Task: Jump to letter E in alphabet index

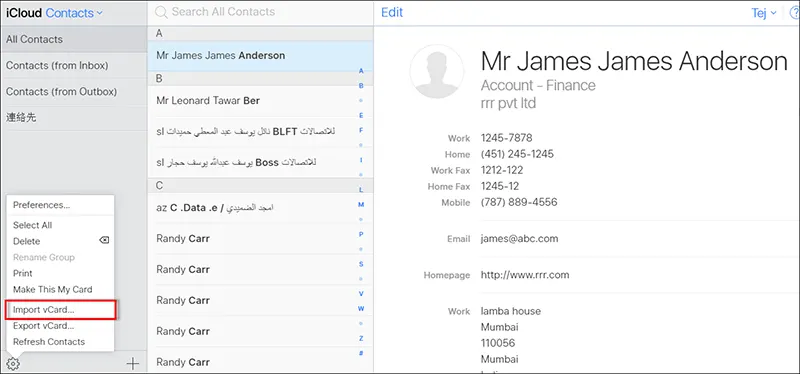Action: coord(361,115)
